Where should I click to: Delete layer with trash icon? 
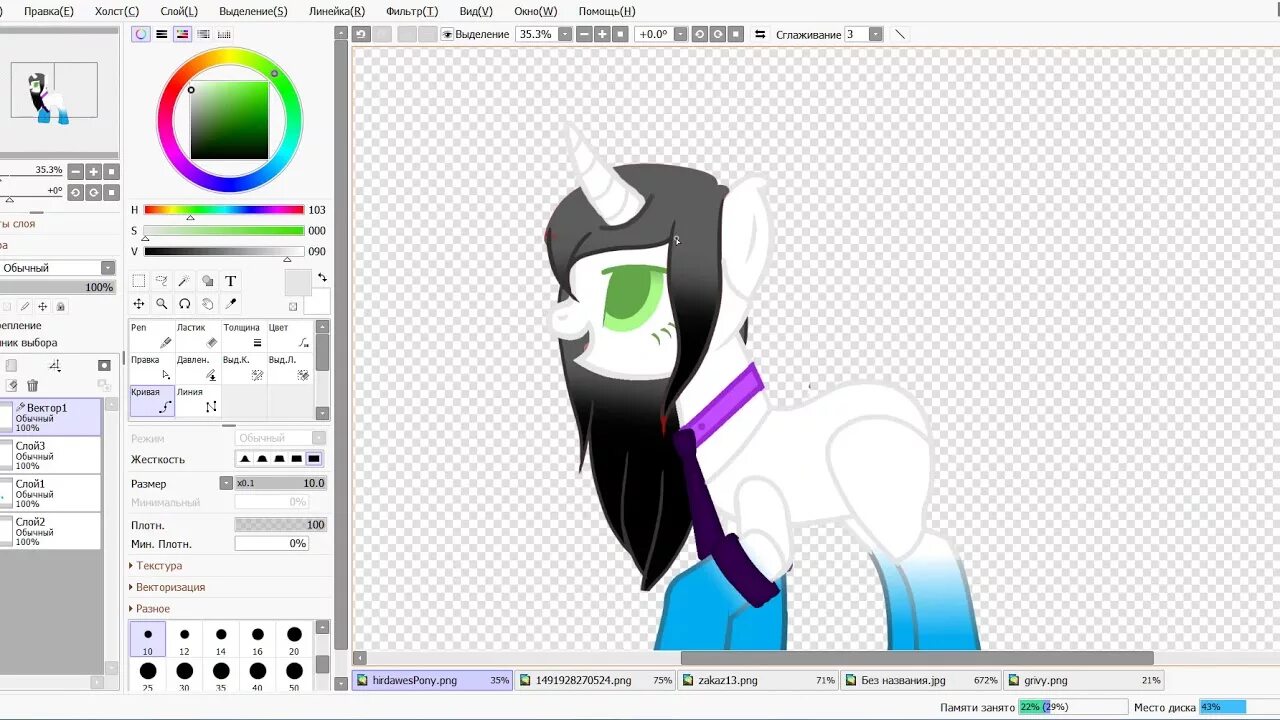(x=32, y=386)
